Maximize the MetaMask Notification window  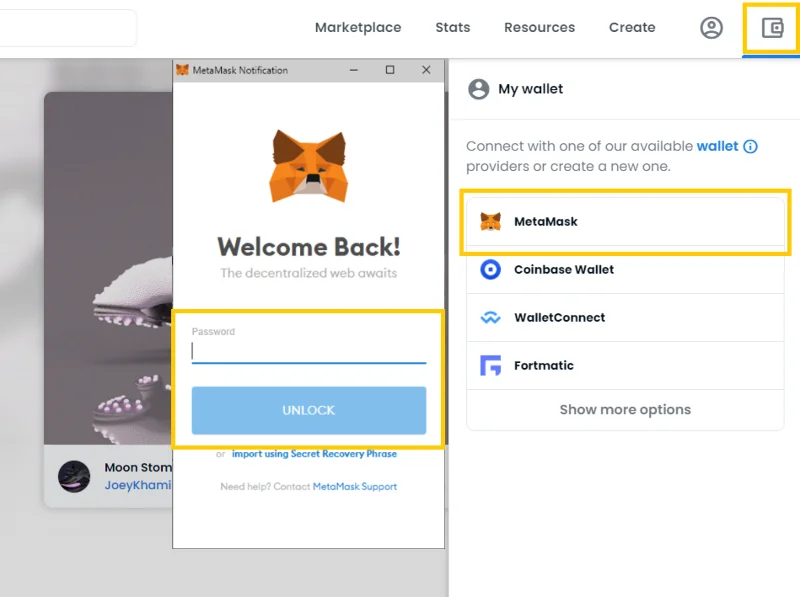390,70
